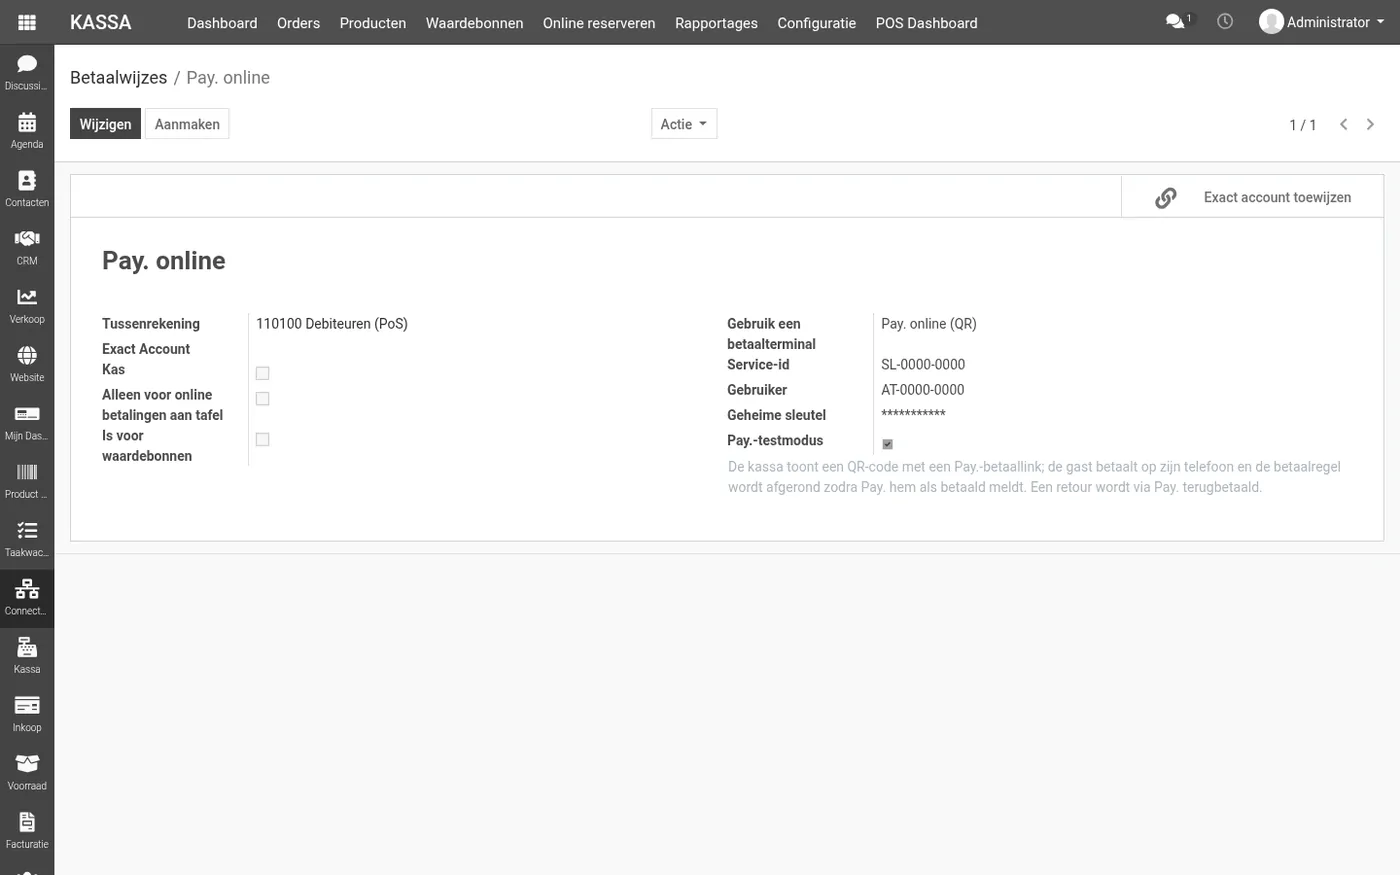Open activities clock icon in top bar
The height and width of the screenshot is (875, 1400).
[x=1225, y=21]
